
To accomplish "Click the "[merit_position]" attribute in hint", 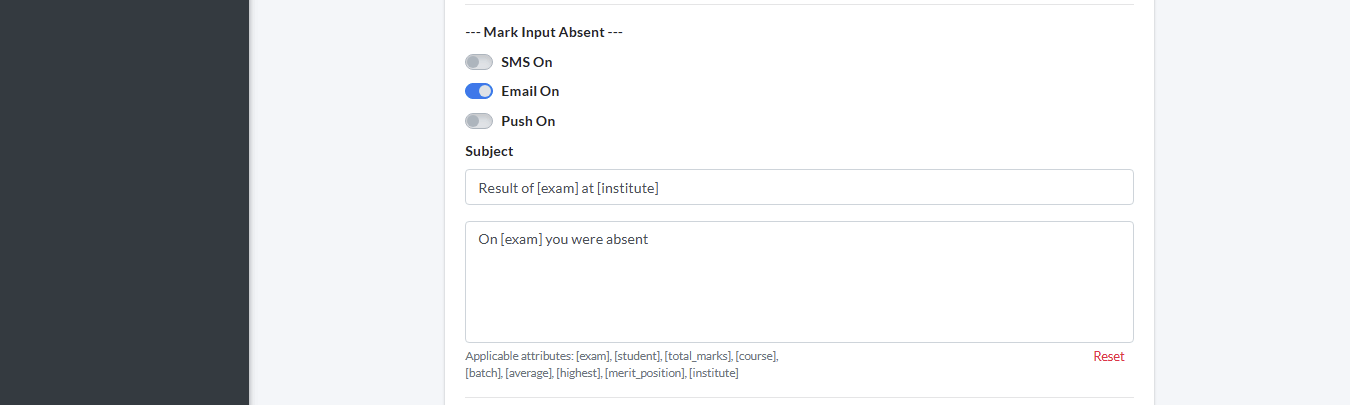I will pos(645,373).
